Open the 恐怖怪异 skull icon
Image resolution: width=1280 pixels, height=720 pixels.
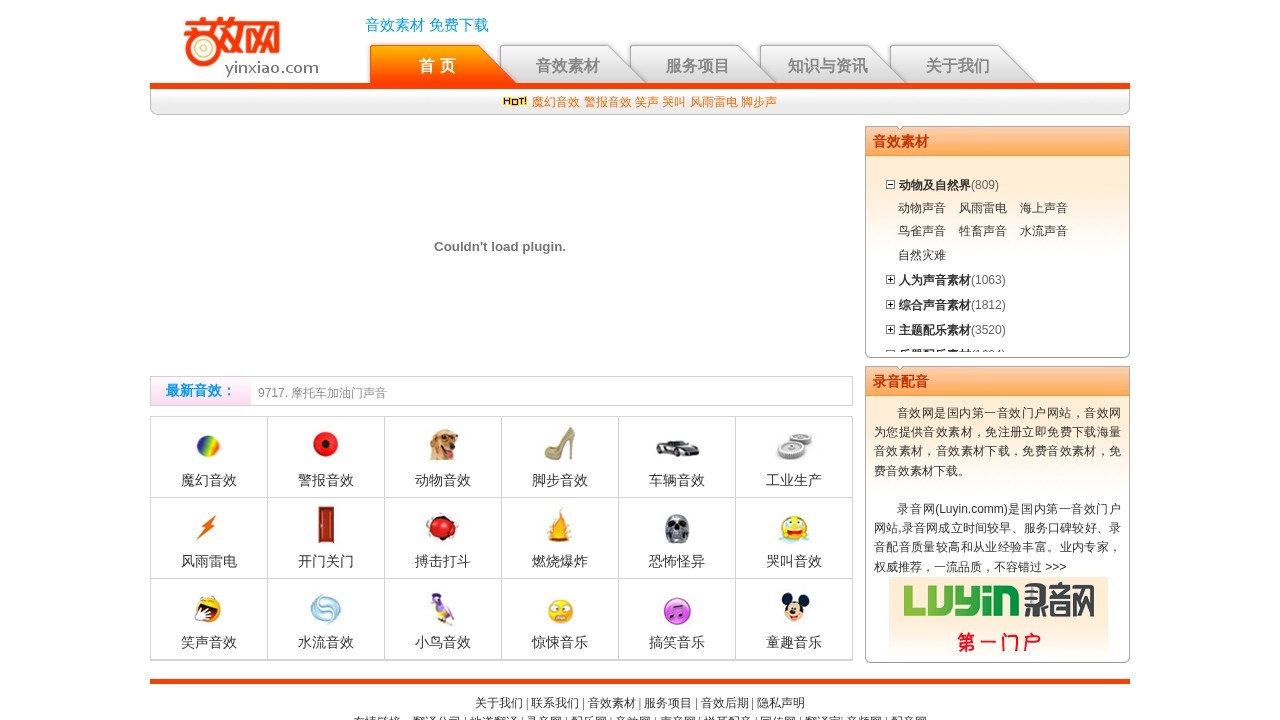(677, 528)
